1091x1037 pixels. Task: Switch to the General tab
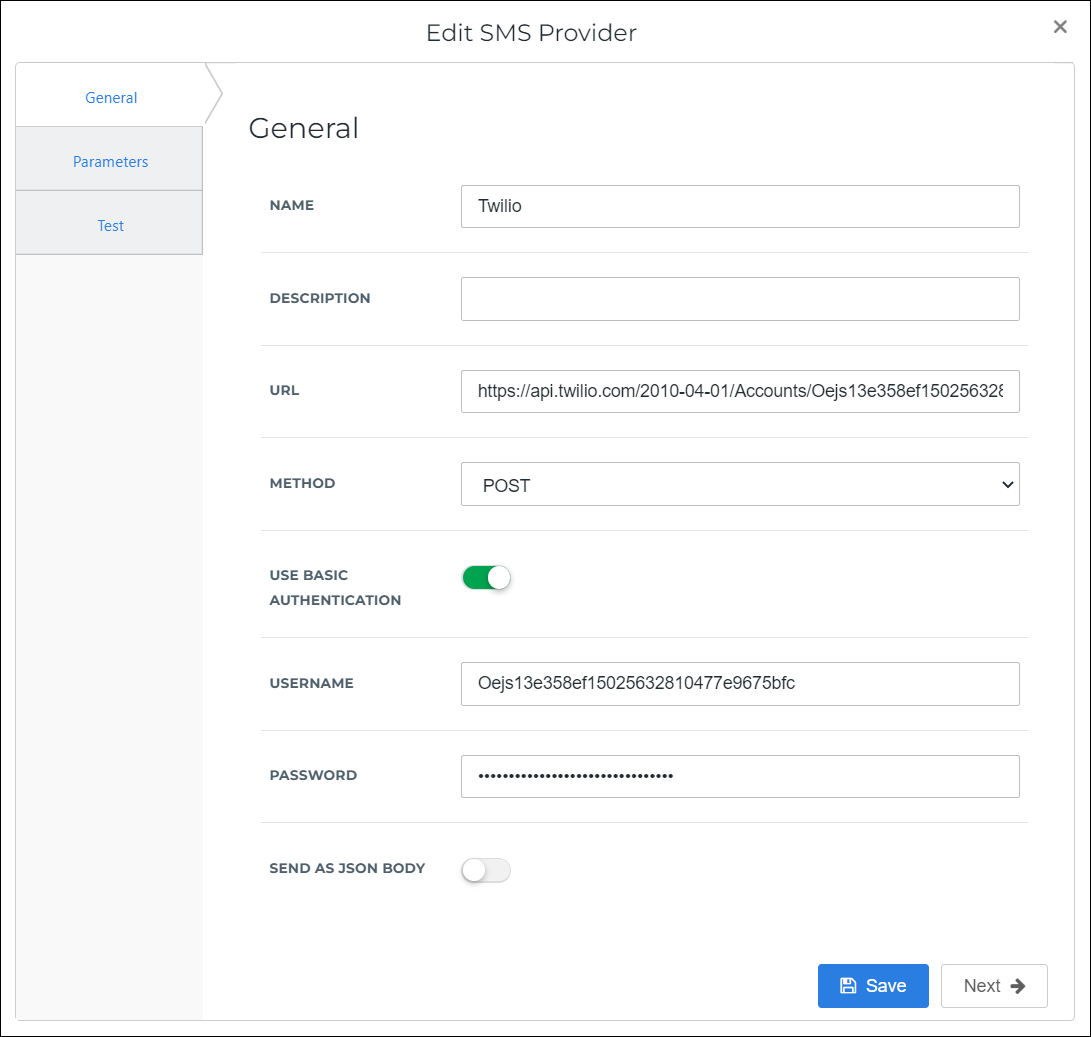[111, 97]
